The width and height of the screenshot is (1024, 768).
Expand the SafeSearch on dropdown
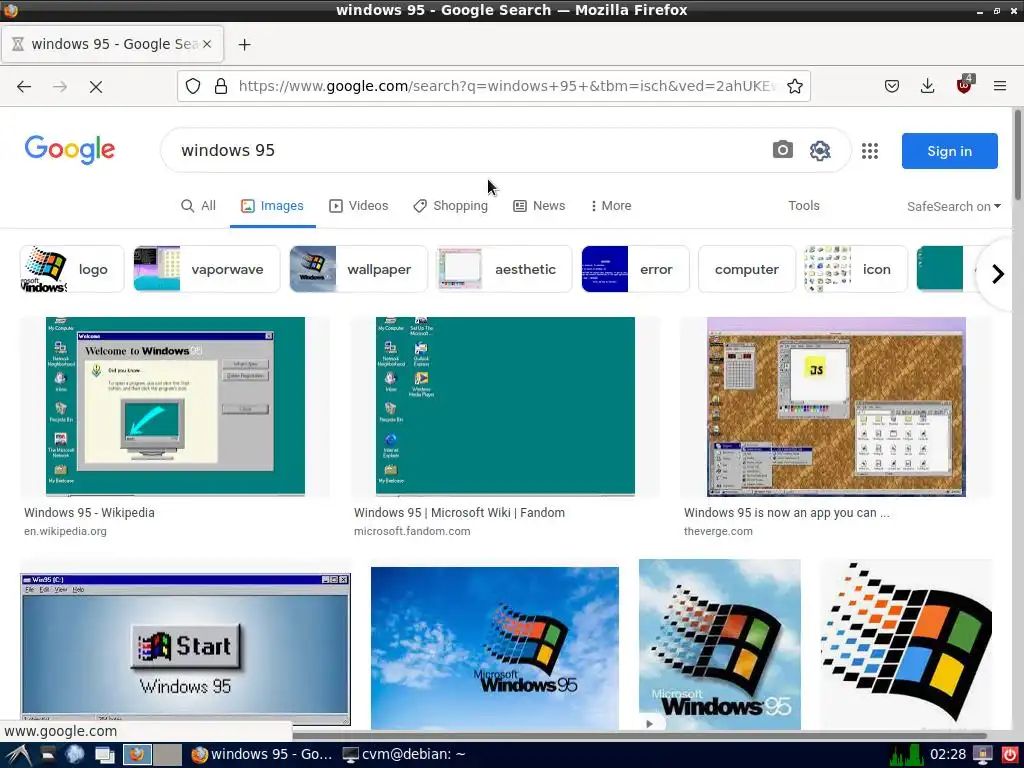[953, 206]
